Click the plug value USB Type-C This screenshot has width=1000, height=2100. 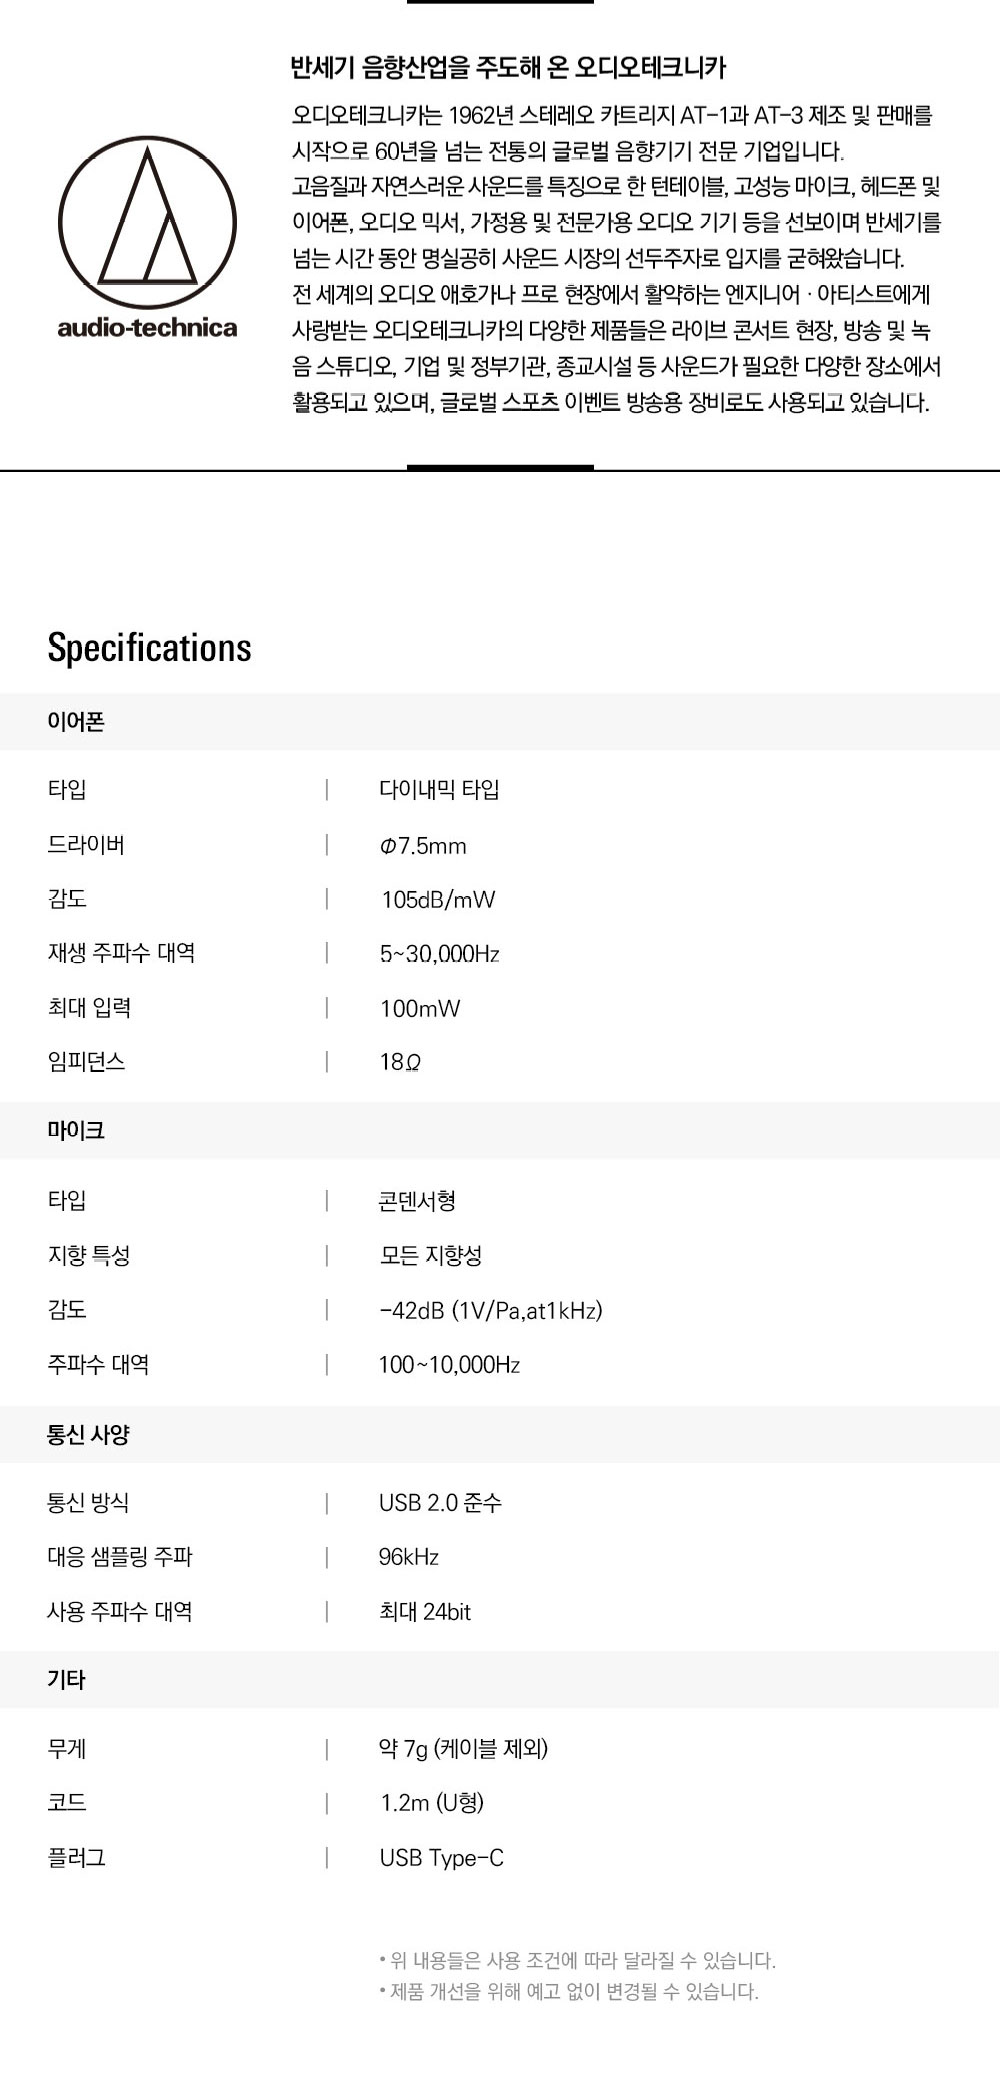(x=441, y=1858)
